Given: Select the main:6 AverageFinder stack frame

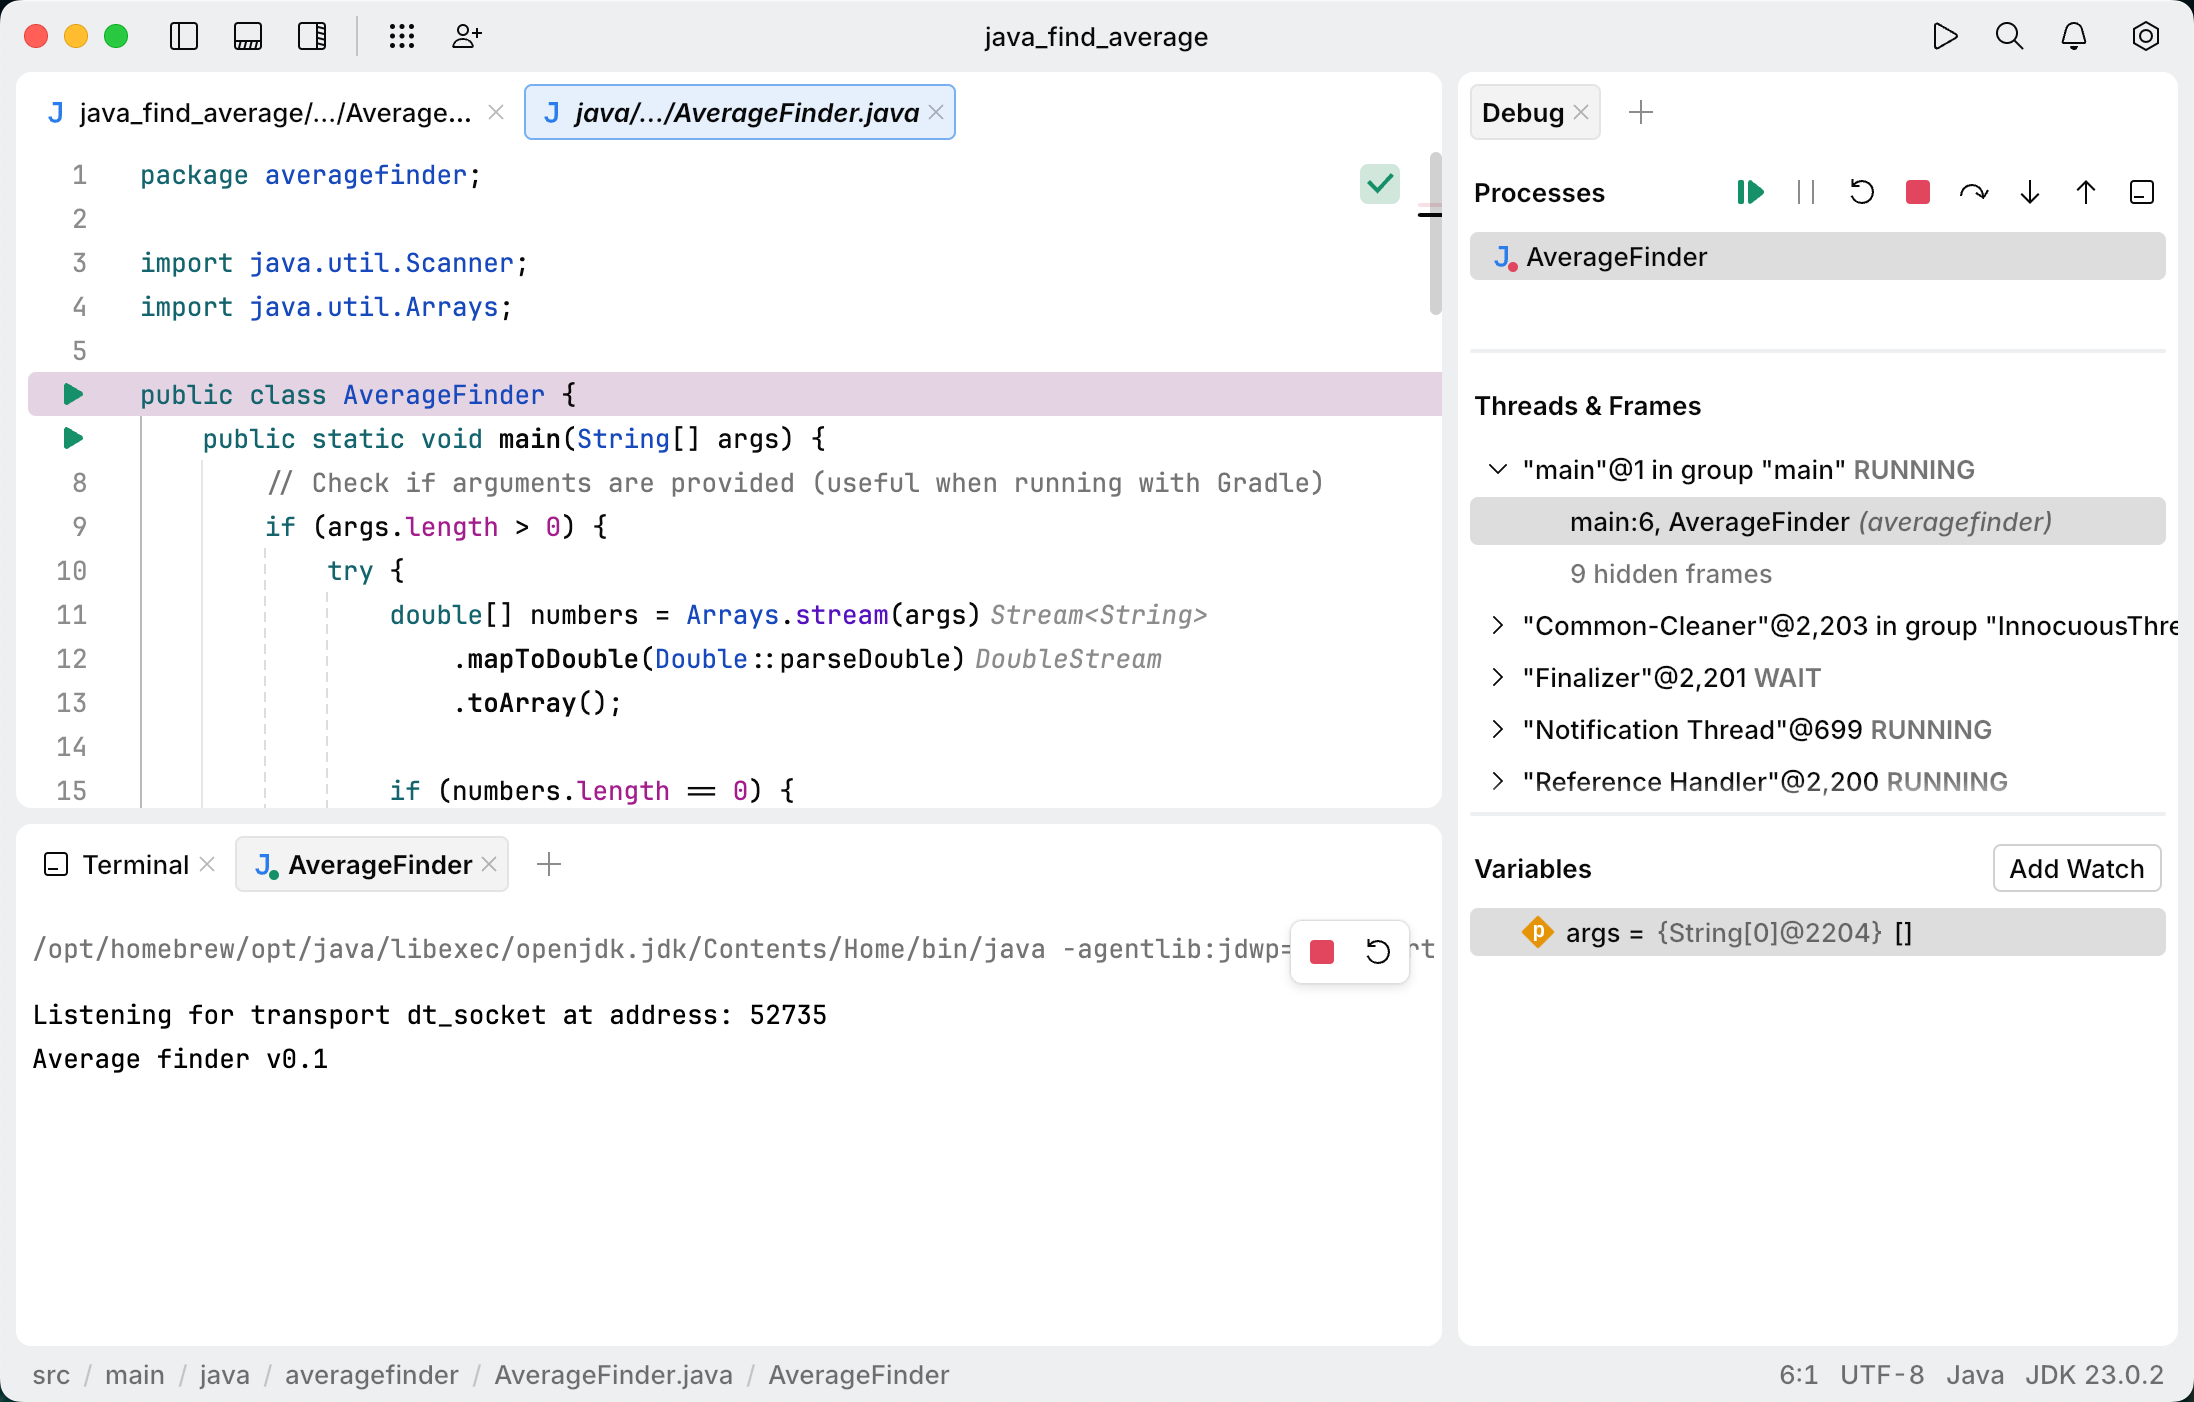Looking at the screenshot, I should (1810, 521).
